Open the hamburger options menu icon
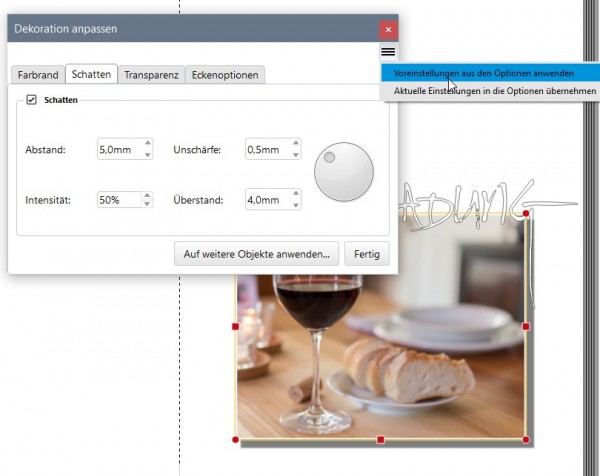The image size is (600, 476). 388,52
